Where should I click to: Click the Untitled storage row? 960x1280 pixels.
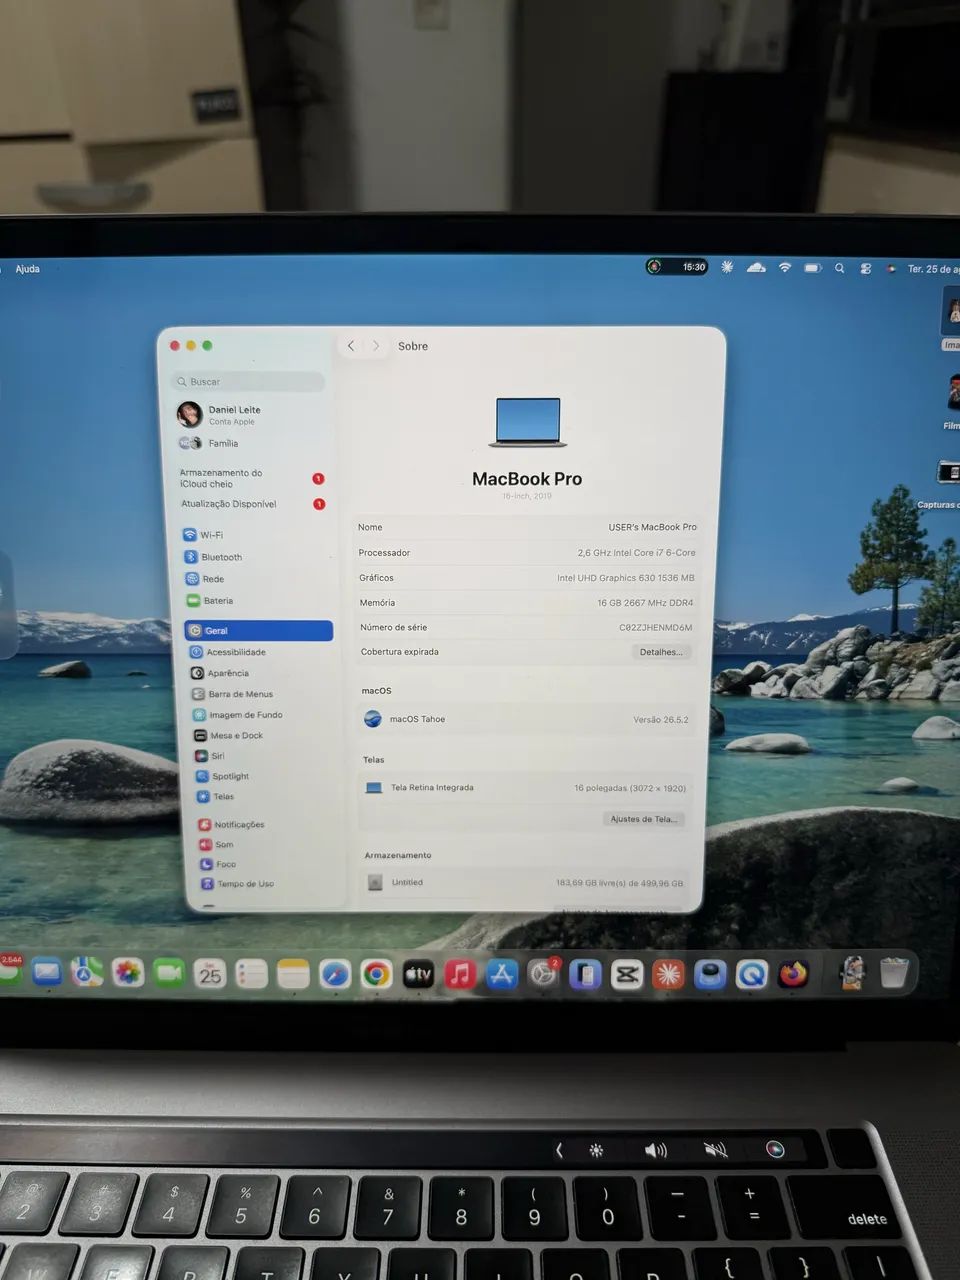click(526, 883)
